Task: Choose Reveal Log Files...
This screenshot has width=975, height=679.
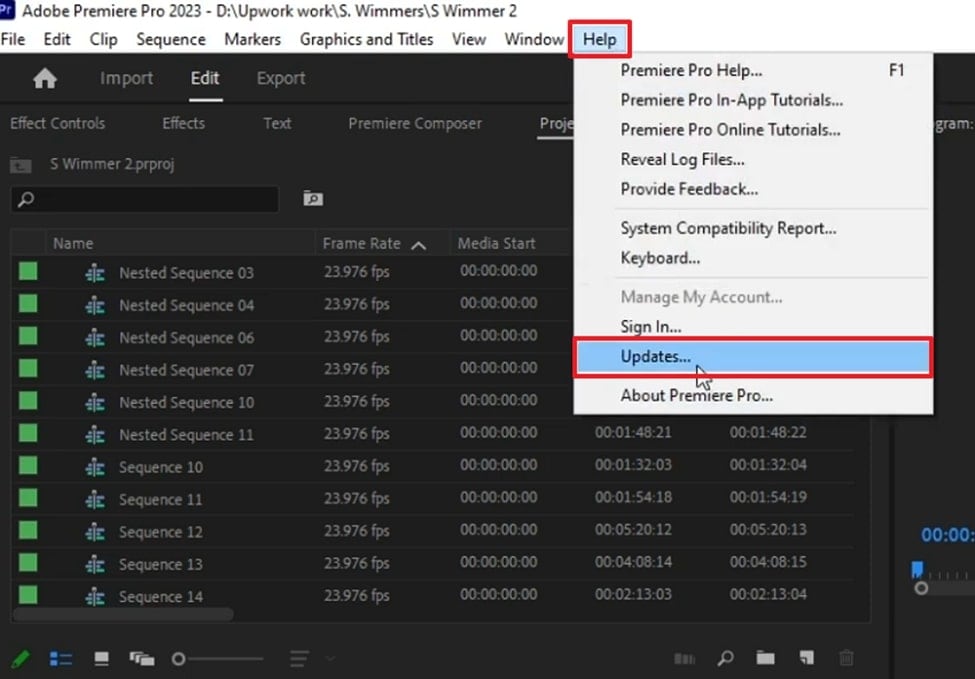Action: [752, 160]
